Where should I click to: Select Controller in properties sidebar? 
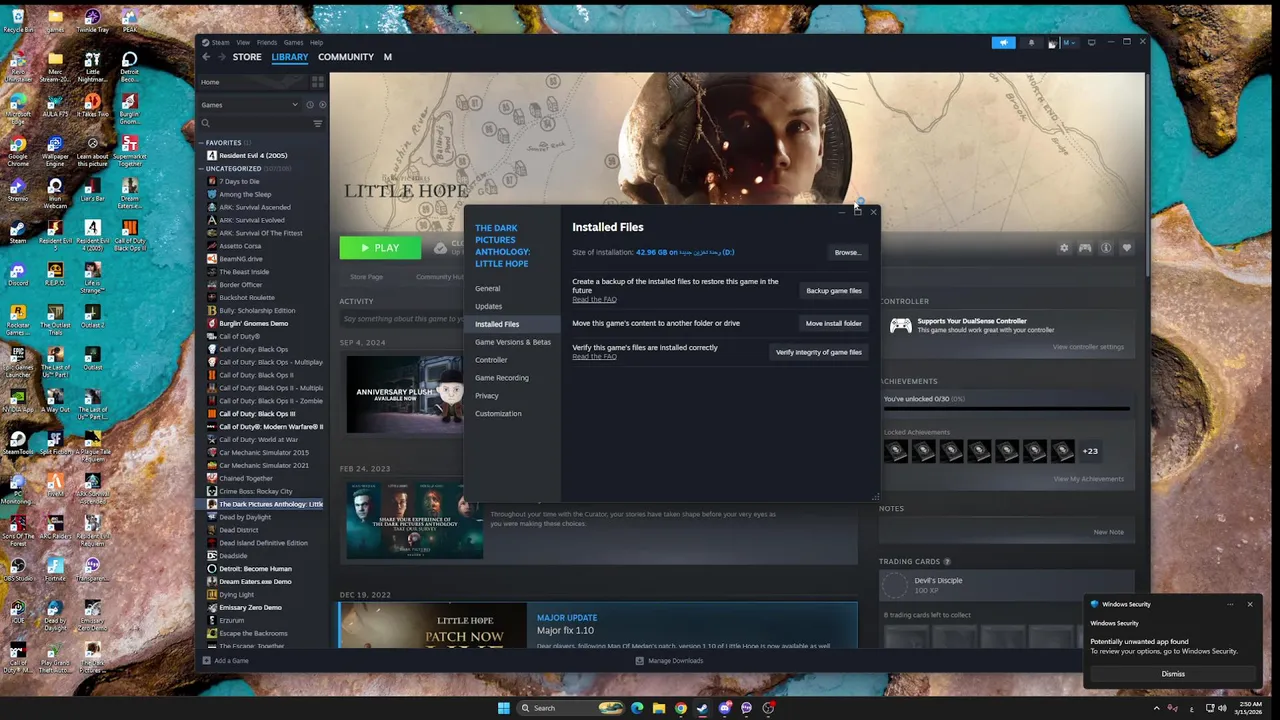(x=491, y=360)
